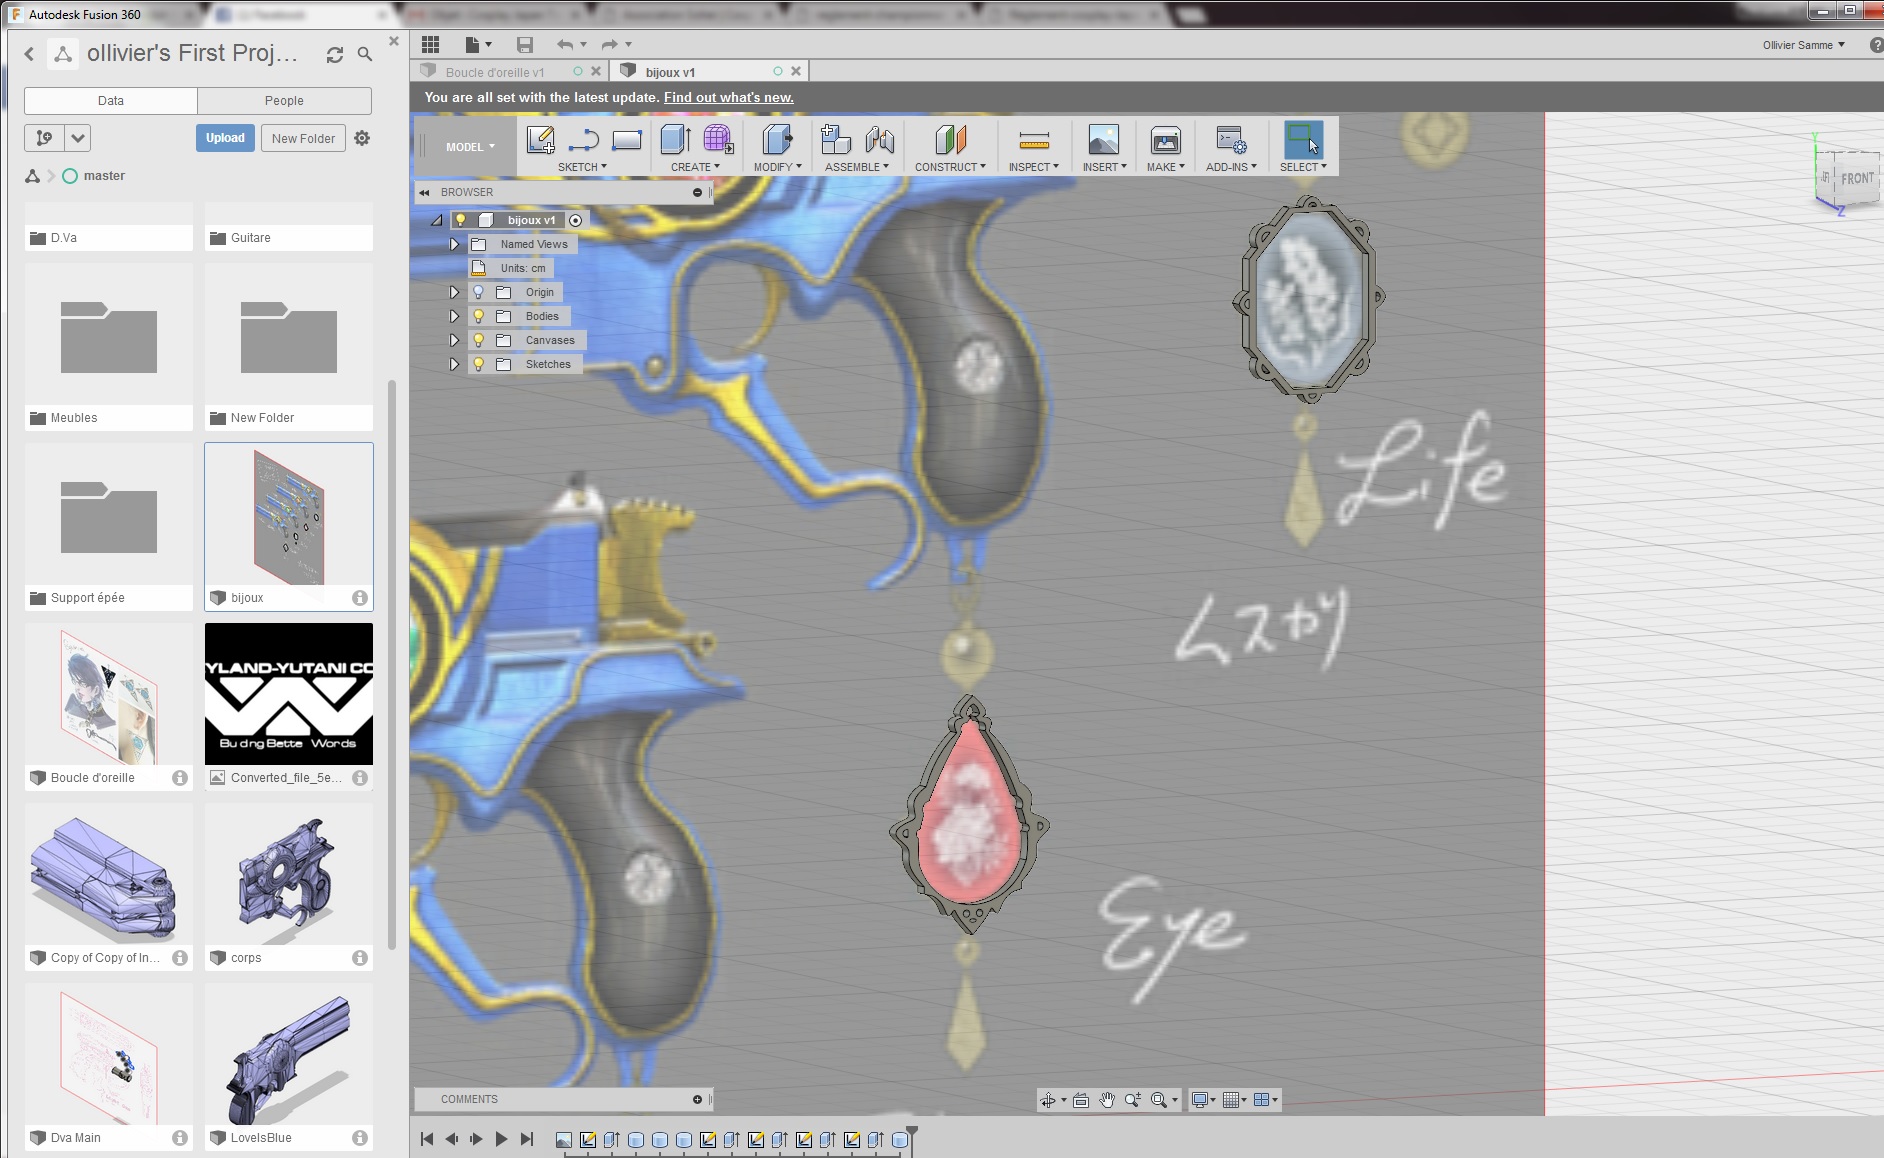Screen dimensions: 1884x1158
Task: Toggle visibility of Bodies folder
Action: coord(478,316)
